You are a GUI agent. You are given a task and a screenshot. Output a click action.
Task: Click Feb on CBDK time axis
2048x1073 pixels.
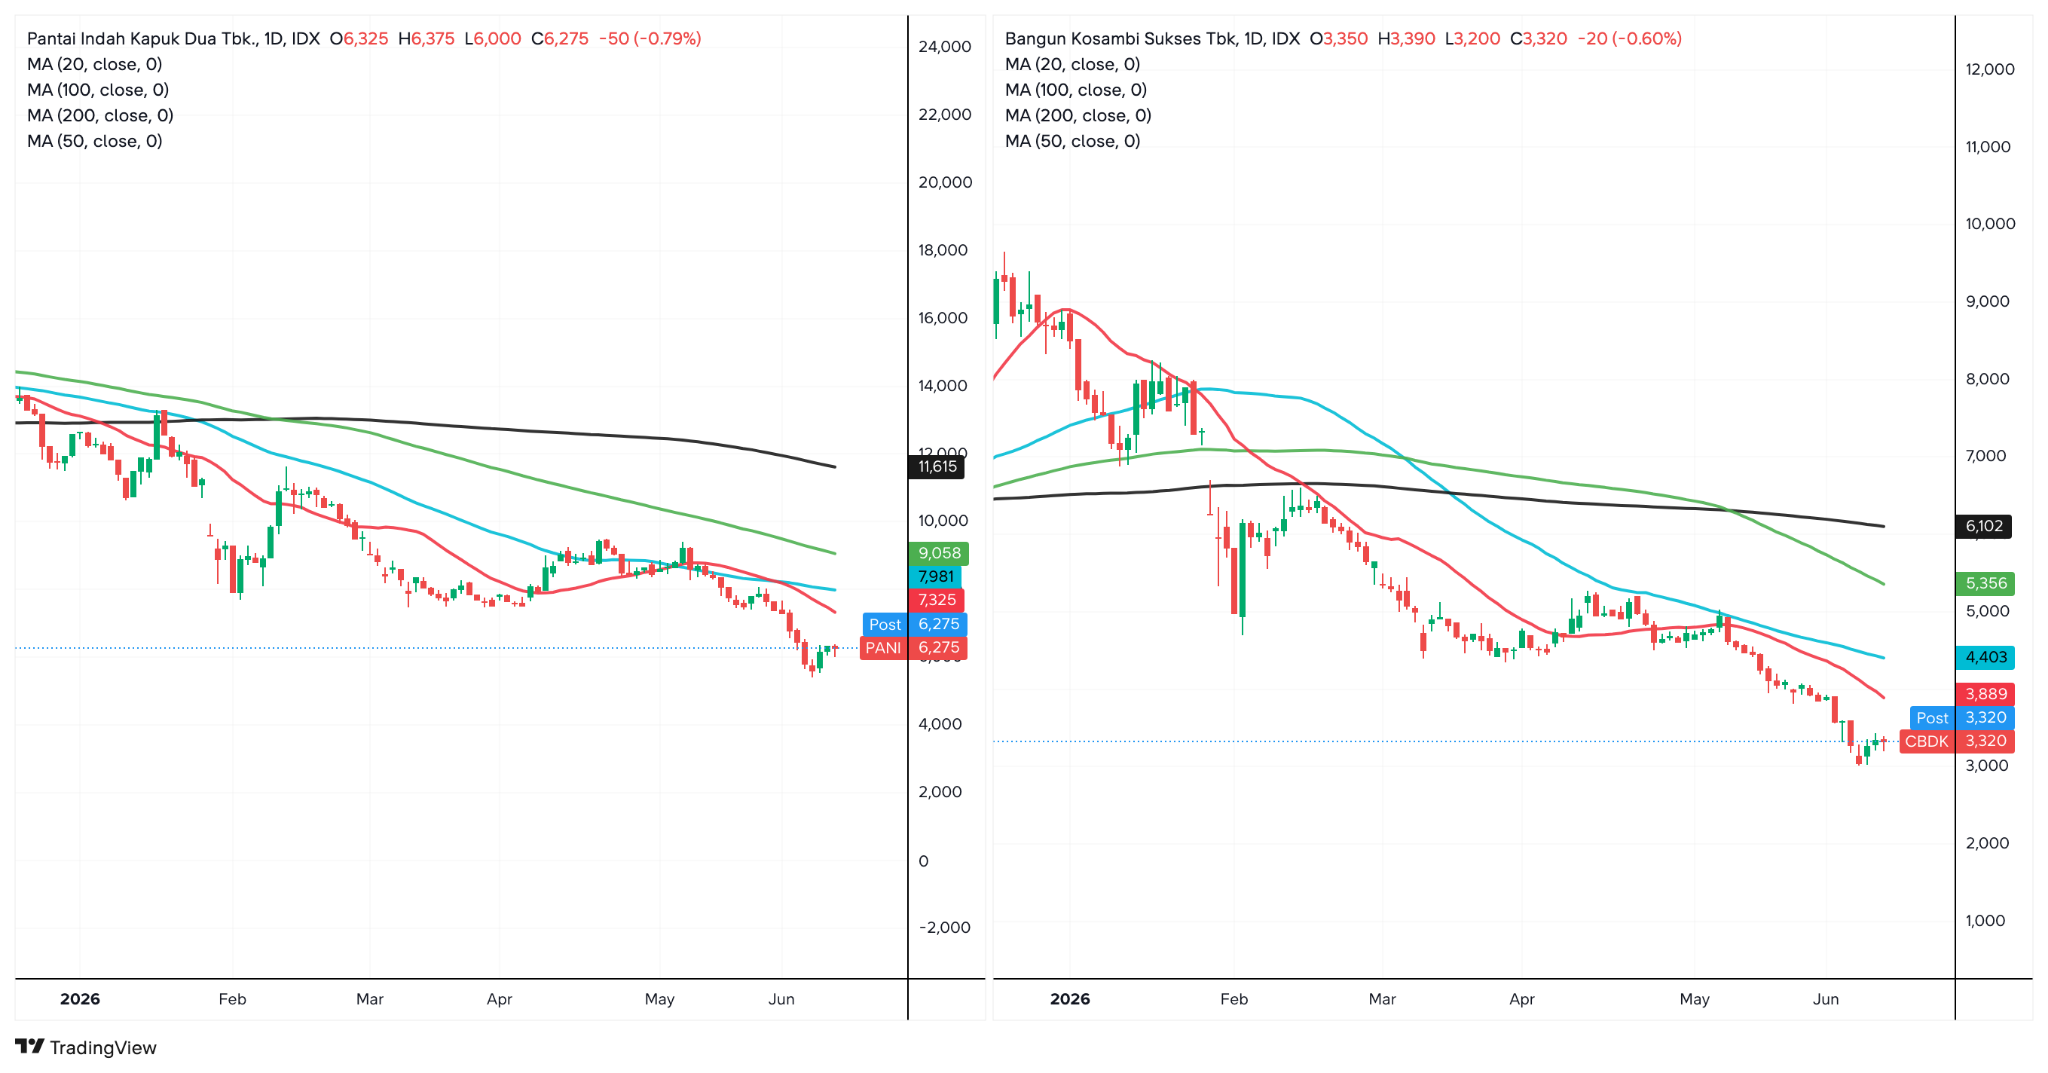point(1234,999)
